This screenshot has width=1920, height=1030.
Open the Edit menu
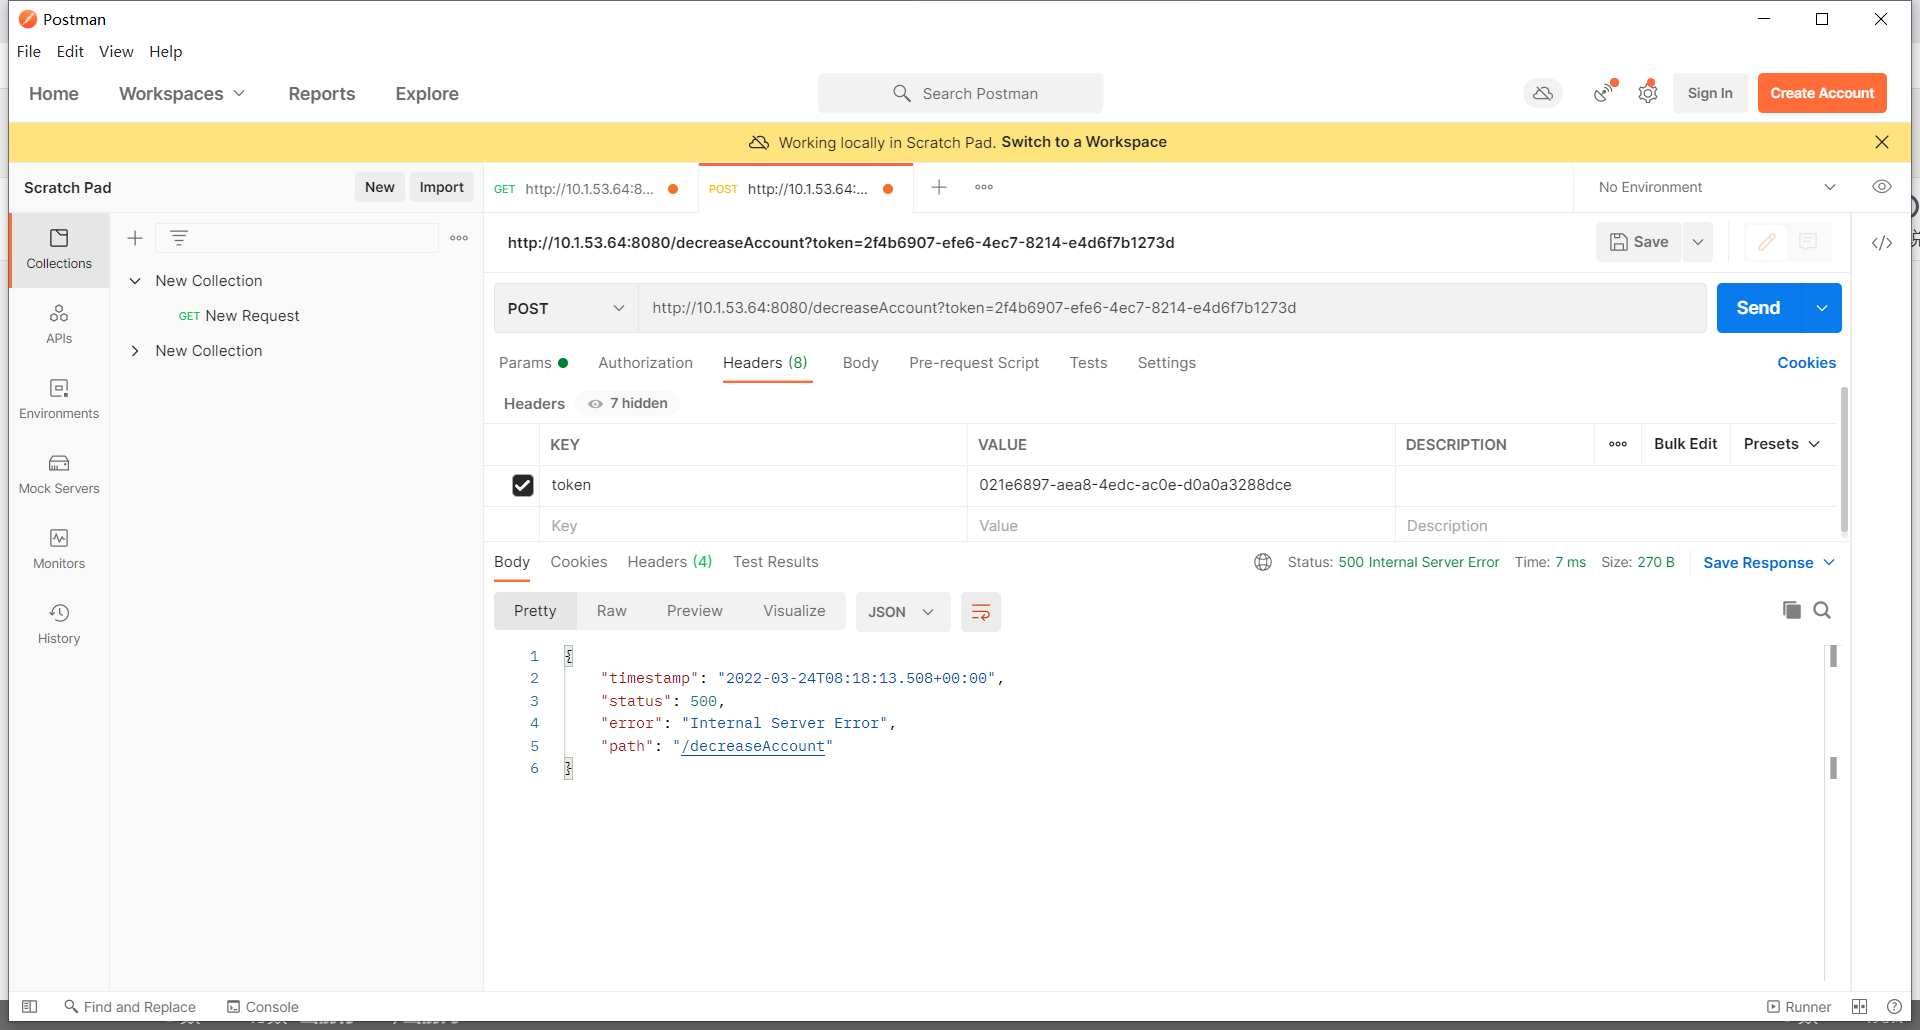pyautogui.click(x=70, y=51)
